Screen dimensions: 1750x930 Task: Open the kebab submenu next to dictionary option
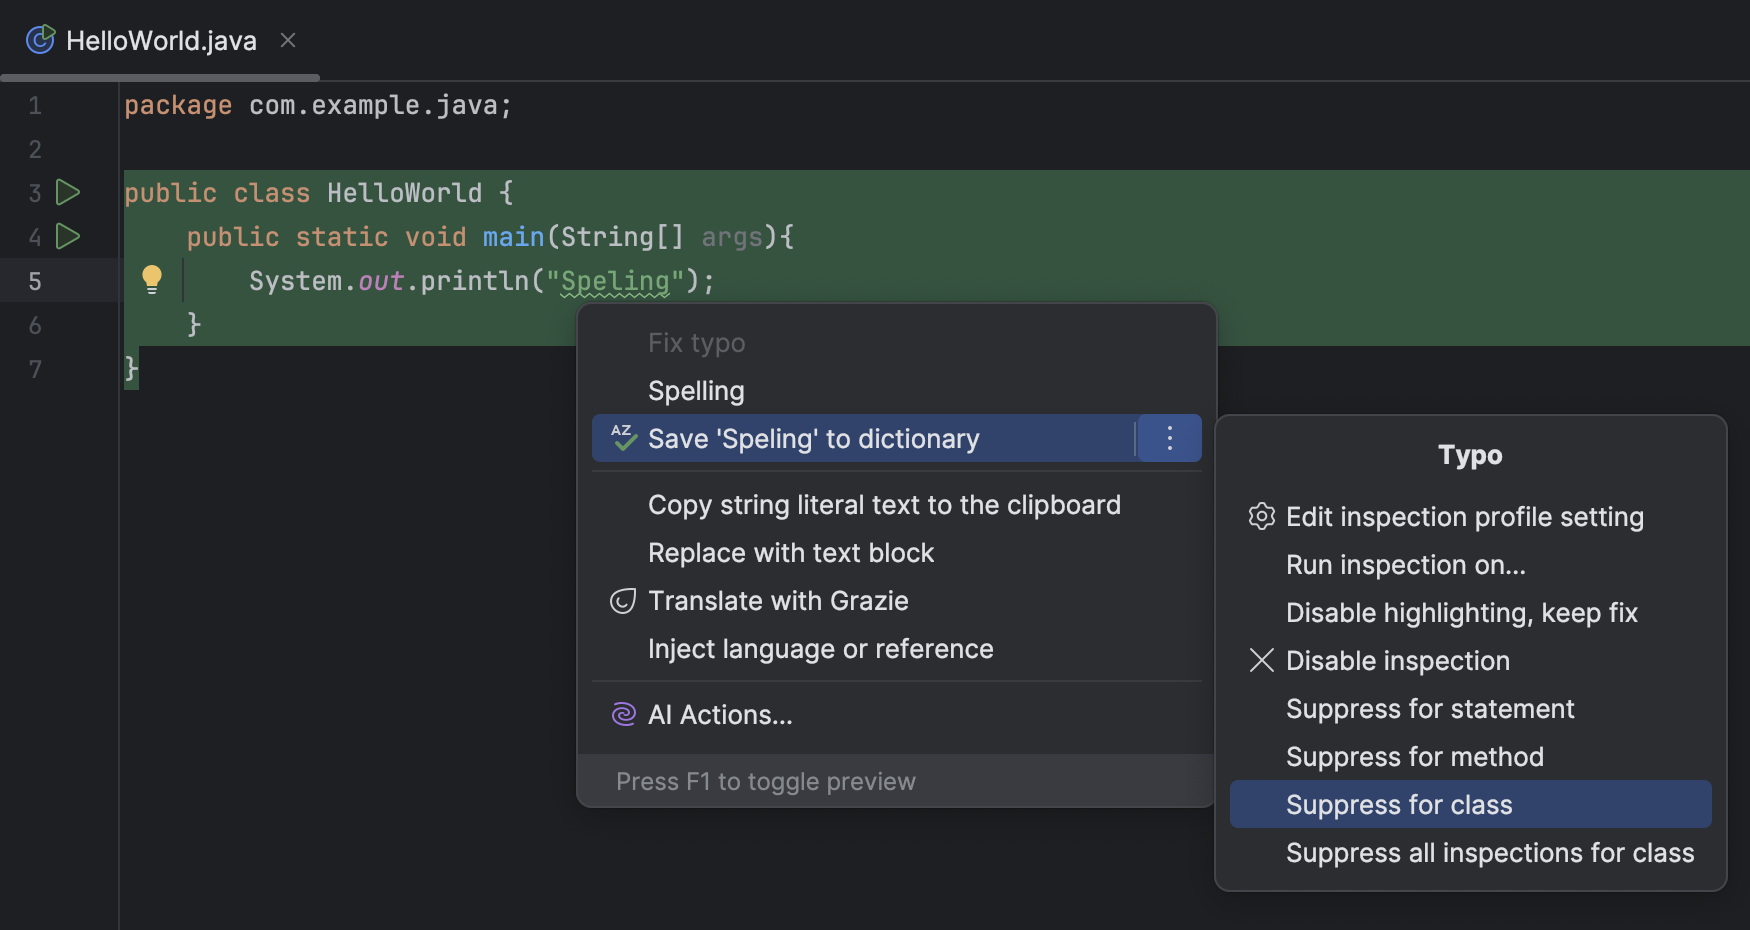(x=1168, y=437)
